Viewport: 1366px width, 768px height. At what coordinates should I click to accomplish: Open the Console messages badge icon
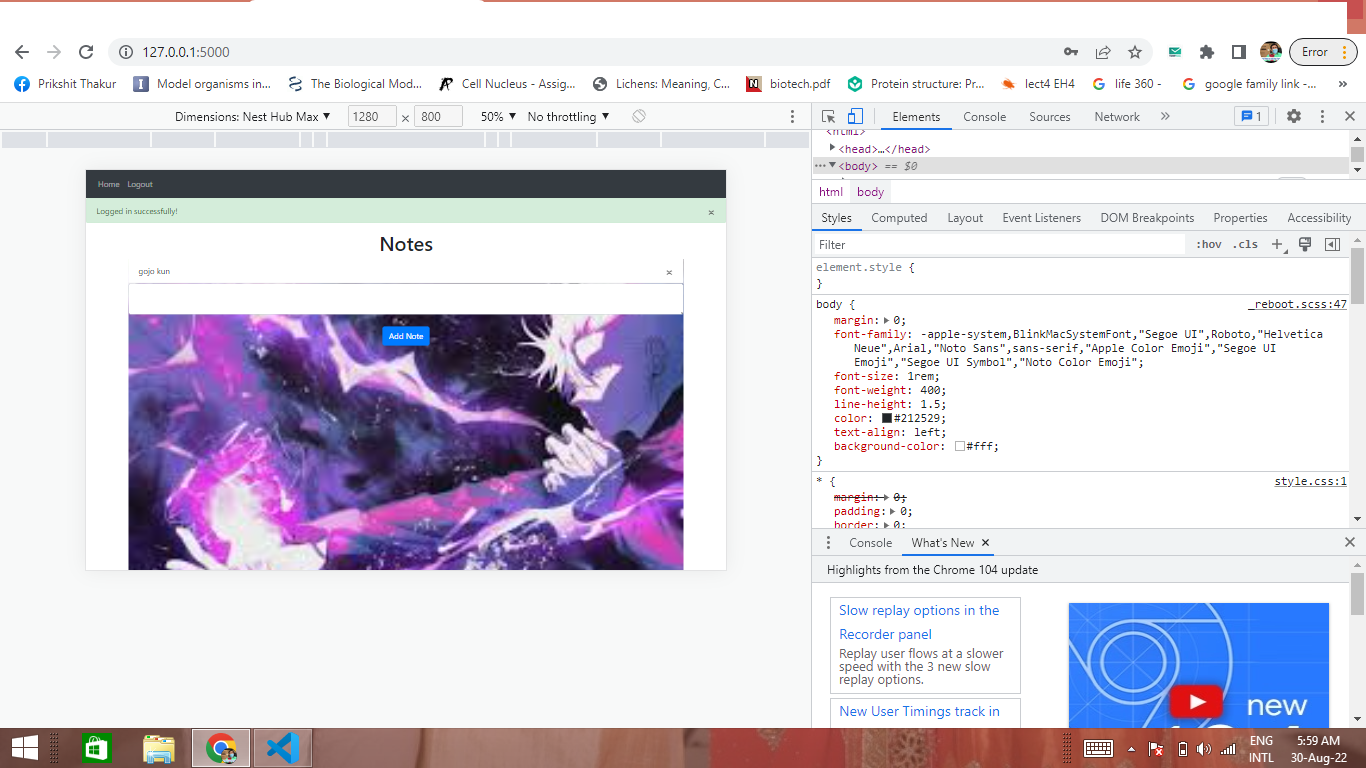click(1251, 116)
